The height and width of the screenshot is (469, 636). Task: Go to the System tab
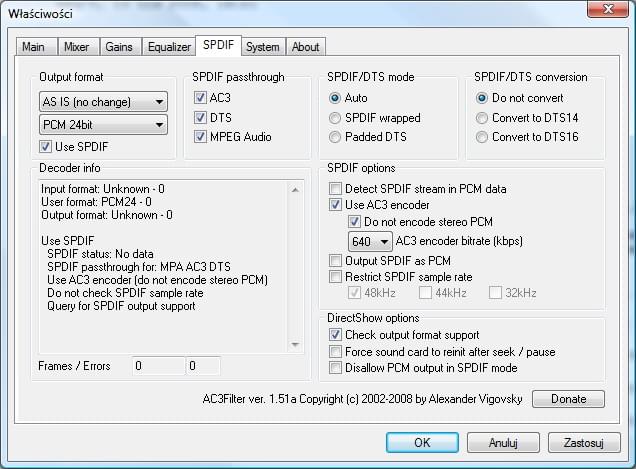(263, 47)
